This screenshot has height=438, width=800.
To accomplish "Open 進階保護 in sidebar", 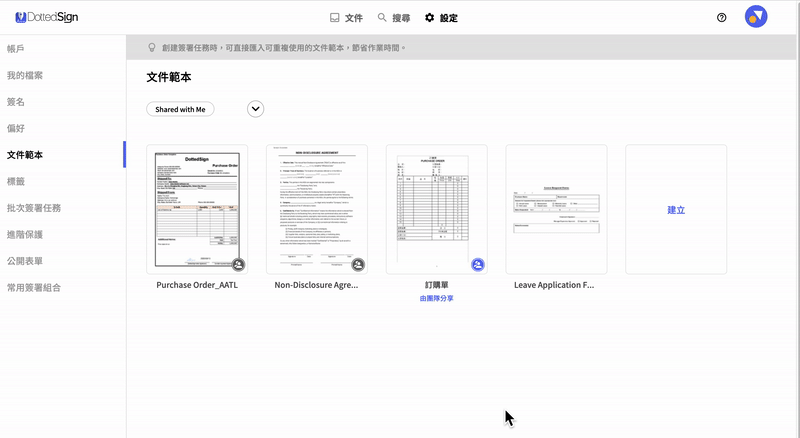I will click(24, 234).
